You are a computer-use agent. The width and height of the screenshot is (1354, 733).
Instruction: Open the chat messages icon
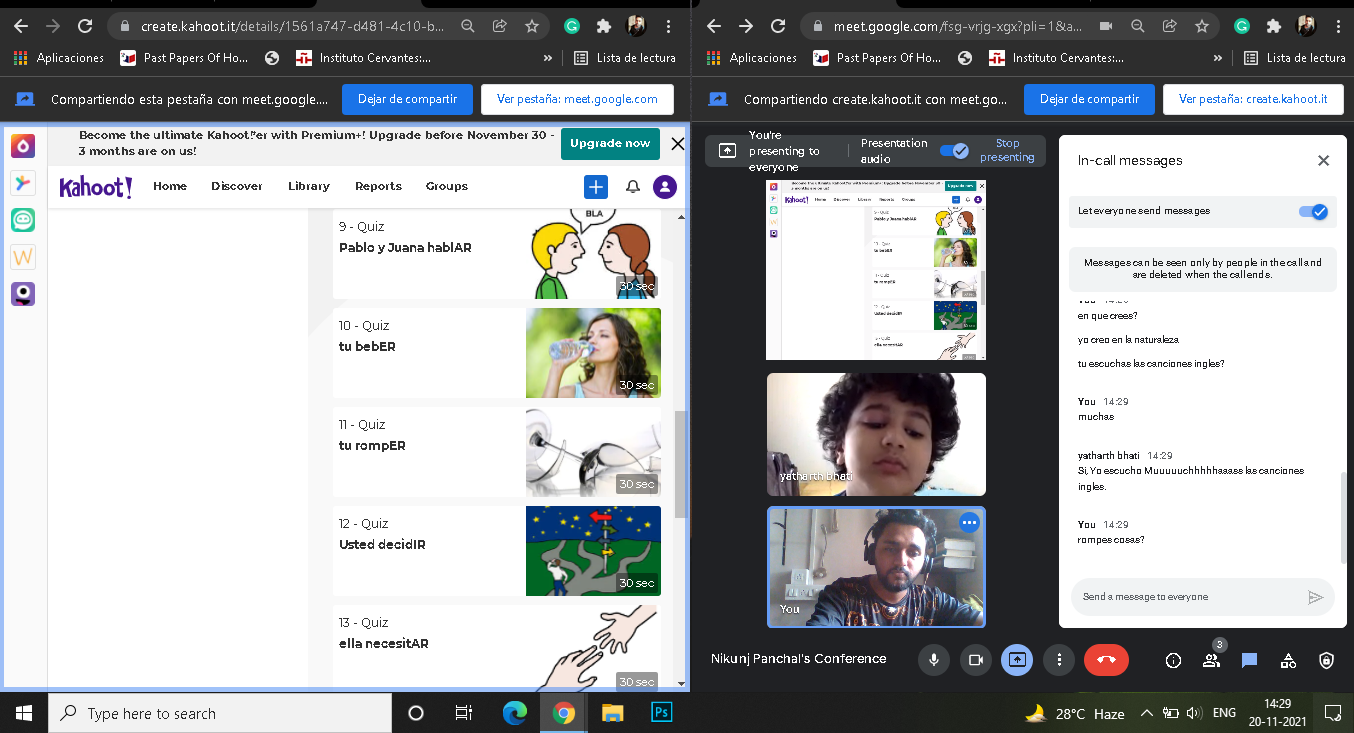(x=1249, y=660)
